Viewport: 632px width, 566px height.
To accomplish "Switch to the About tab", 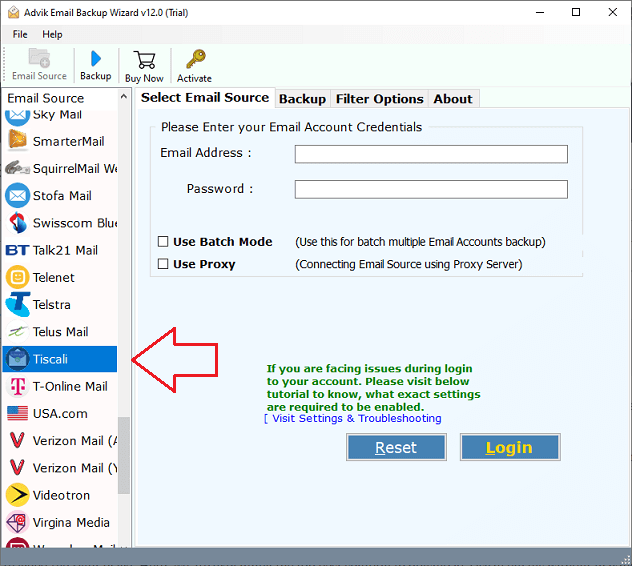I will point(453,99).
